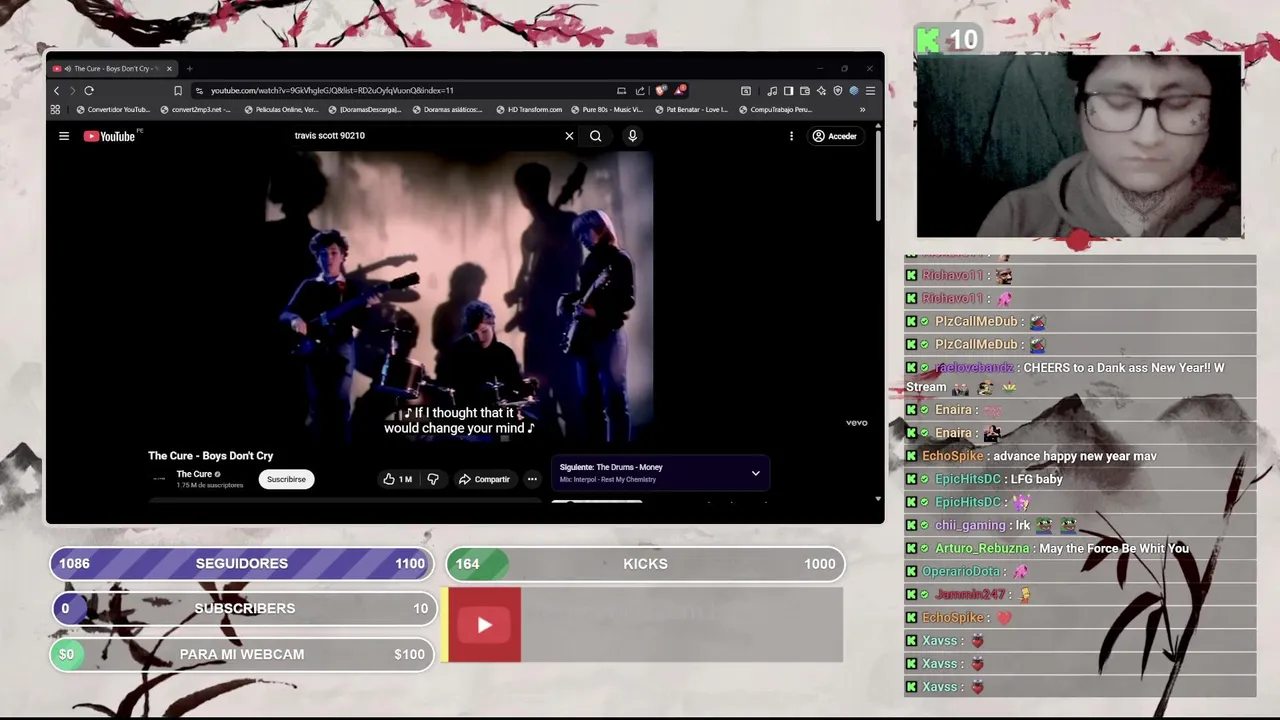Share page link from address bar

tap(640, 91)
